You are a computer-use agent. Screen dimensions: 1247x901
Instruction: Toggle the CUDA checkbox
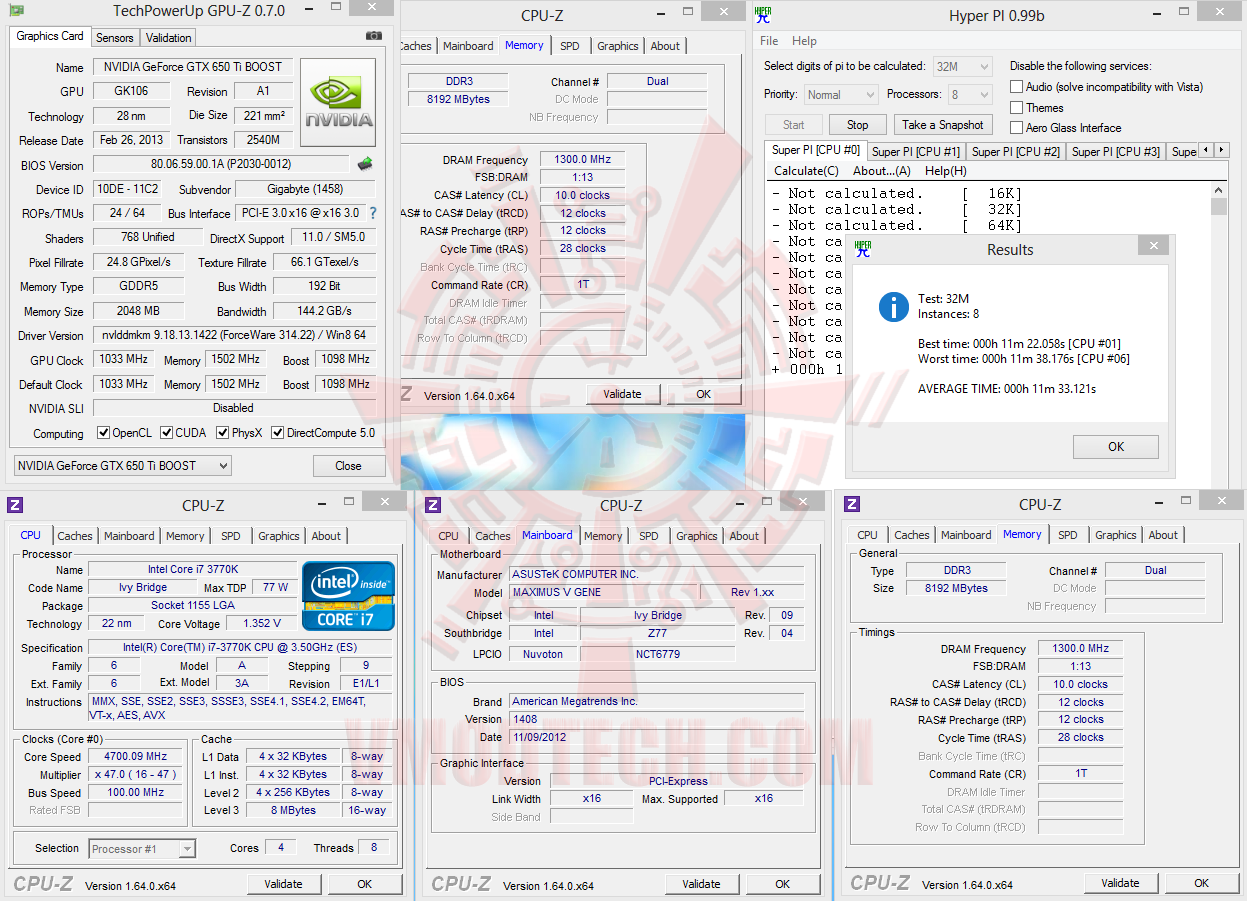(x=165, y=433)
